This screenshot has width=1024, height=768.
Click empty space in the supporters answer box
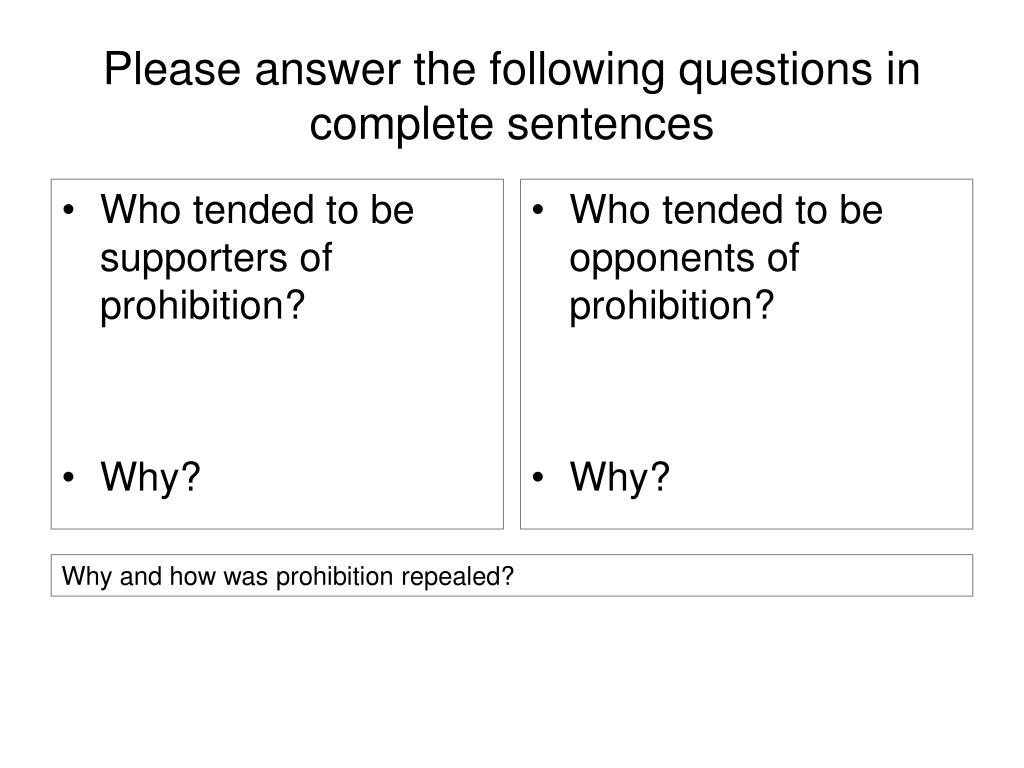pyautogui.click(x=277, y=392)
